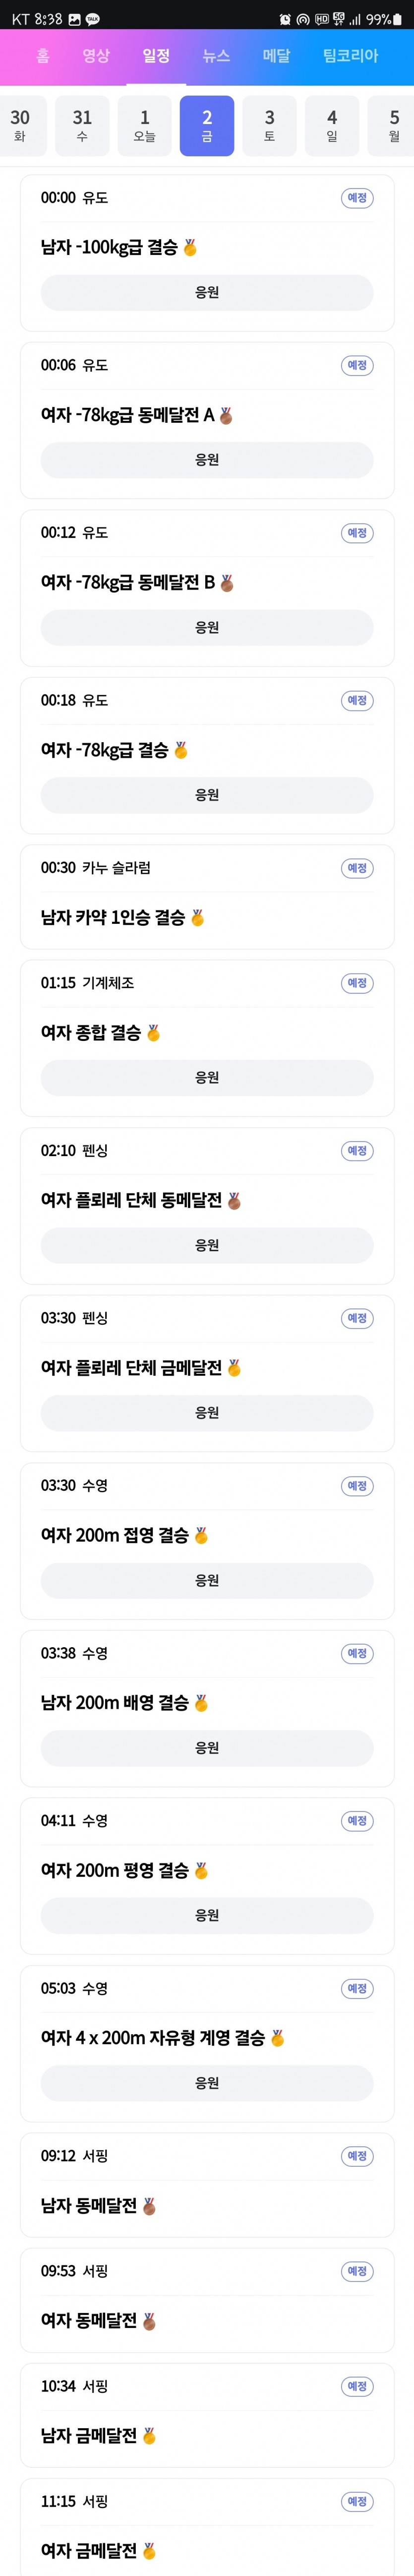Tap bronze medal icon on 여자 -78kg급 동메달전 A
414x2576 pixels.
pos(226,415)
